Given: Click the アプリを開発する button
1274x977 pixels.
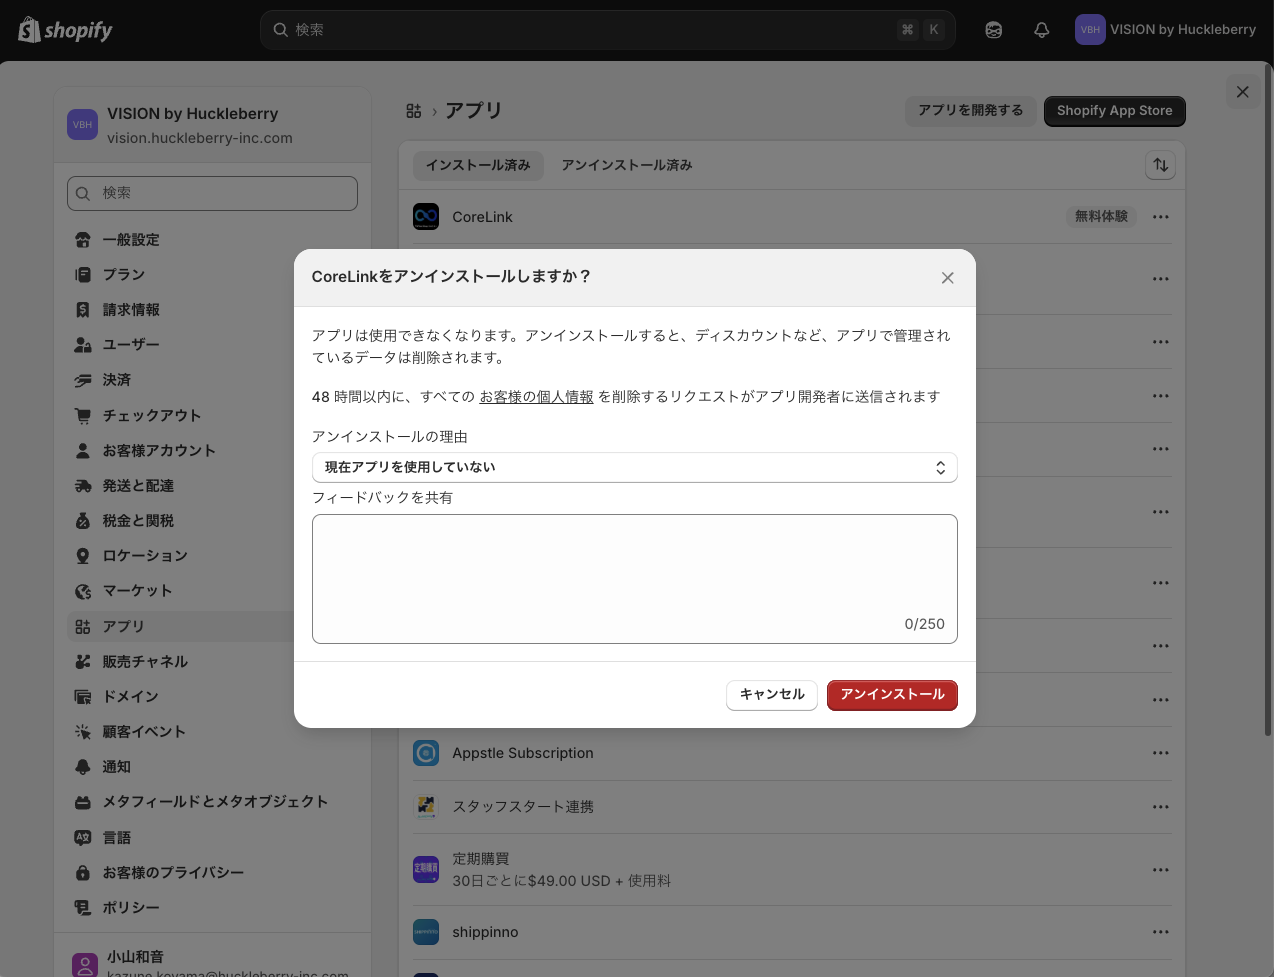Looking at the screenshot, I should click(970, 111).
